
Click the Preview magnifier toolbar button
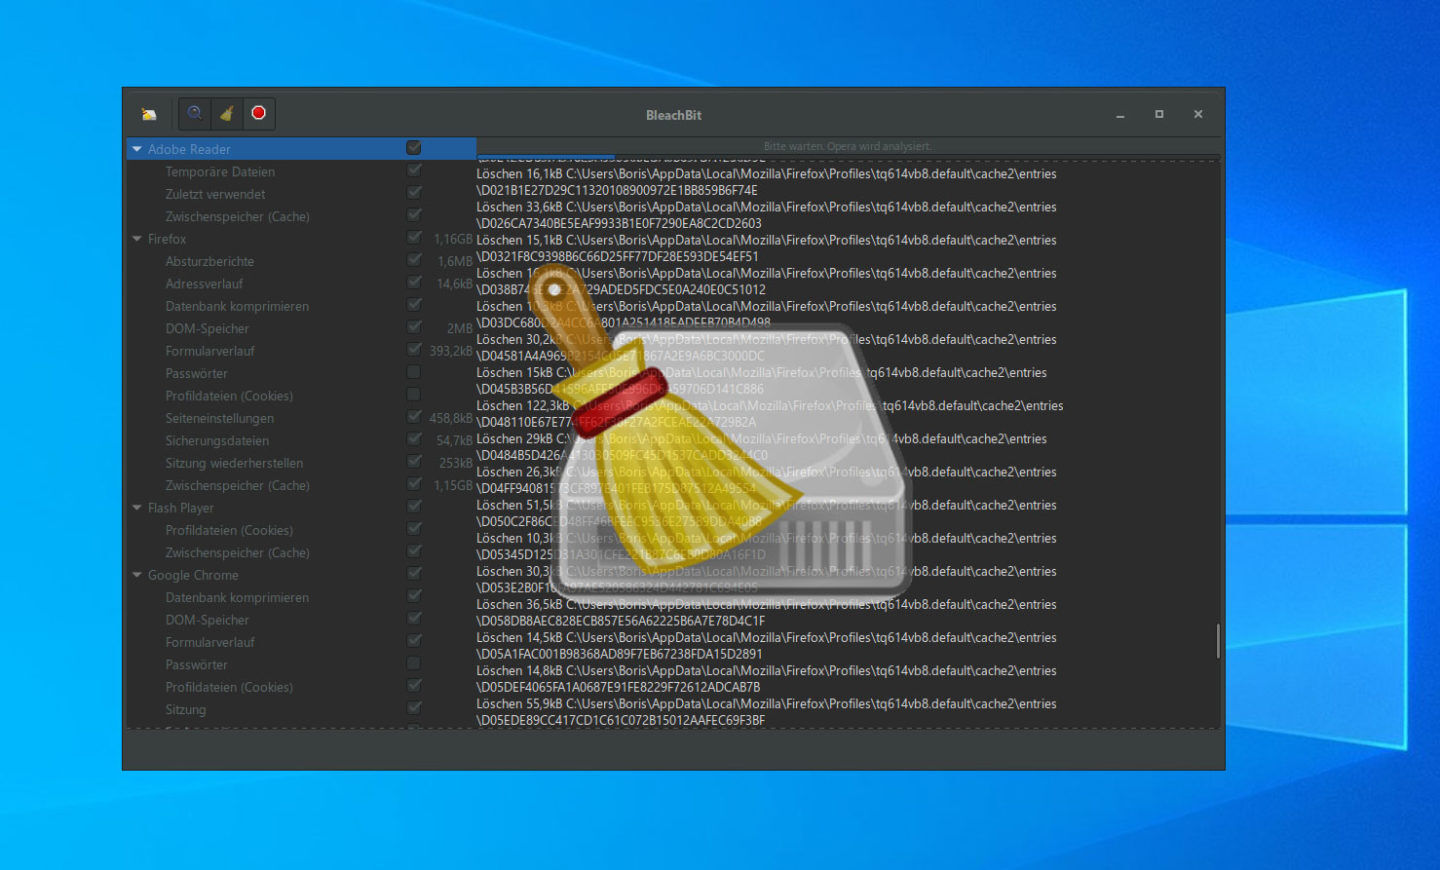(x=195, y=113)
